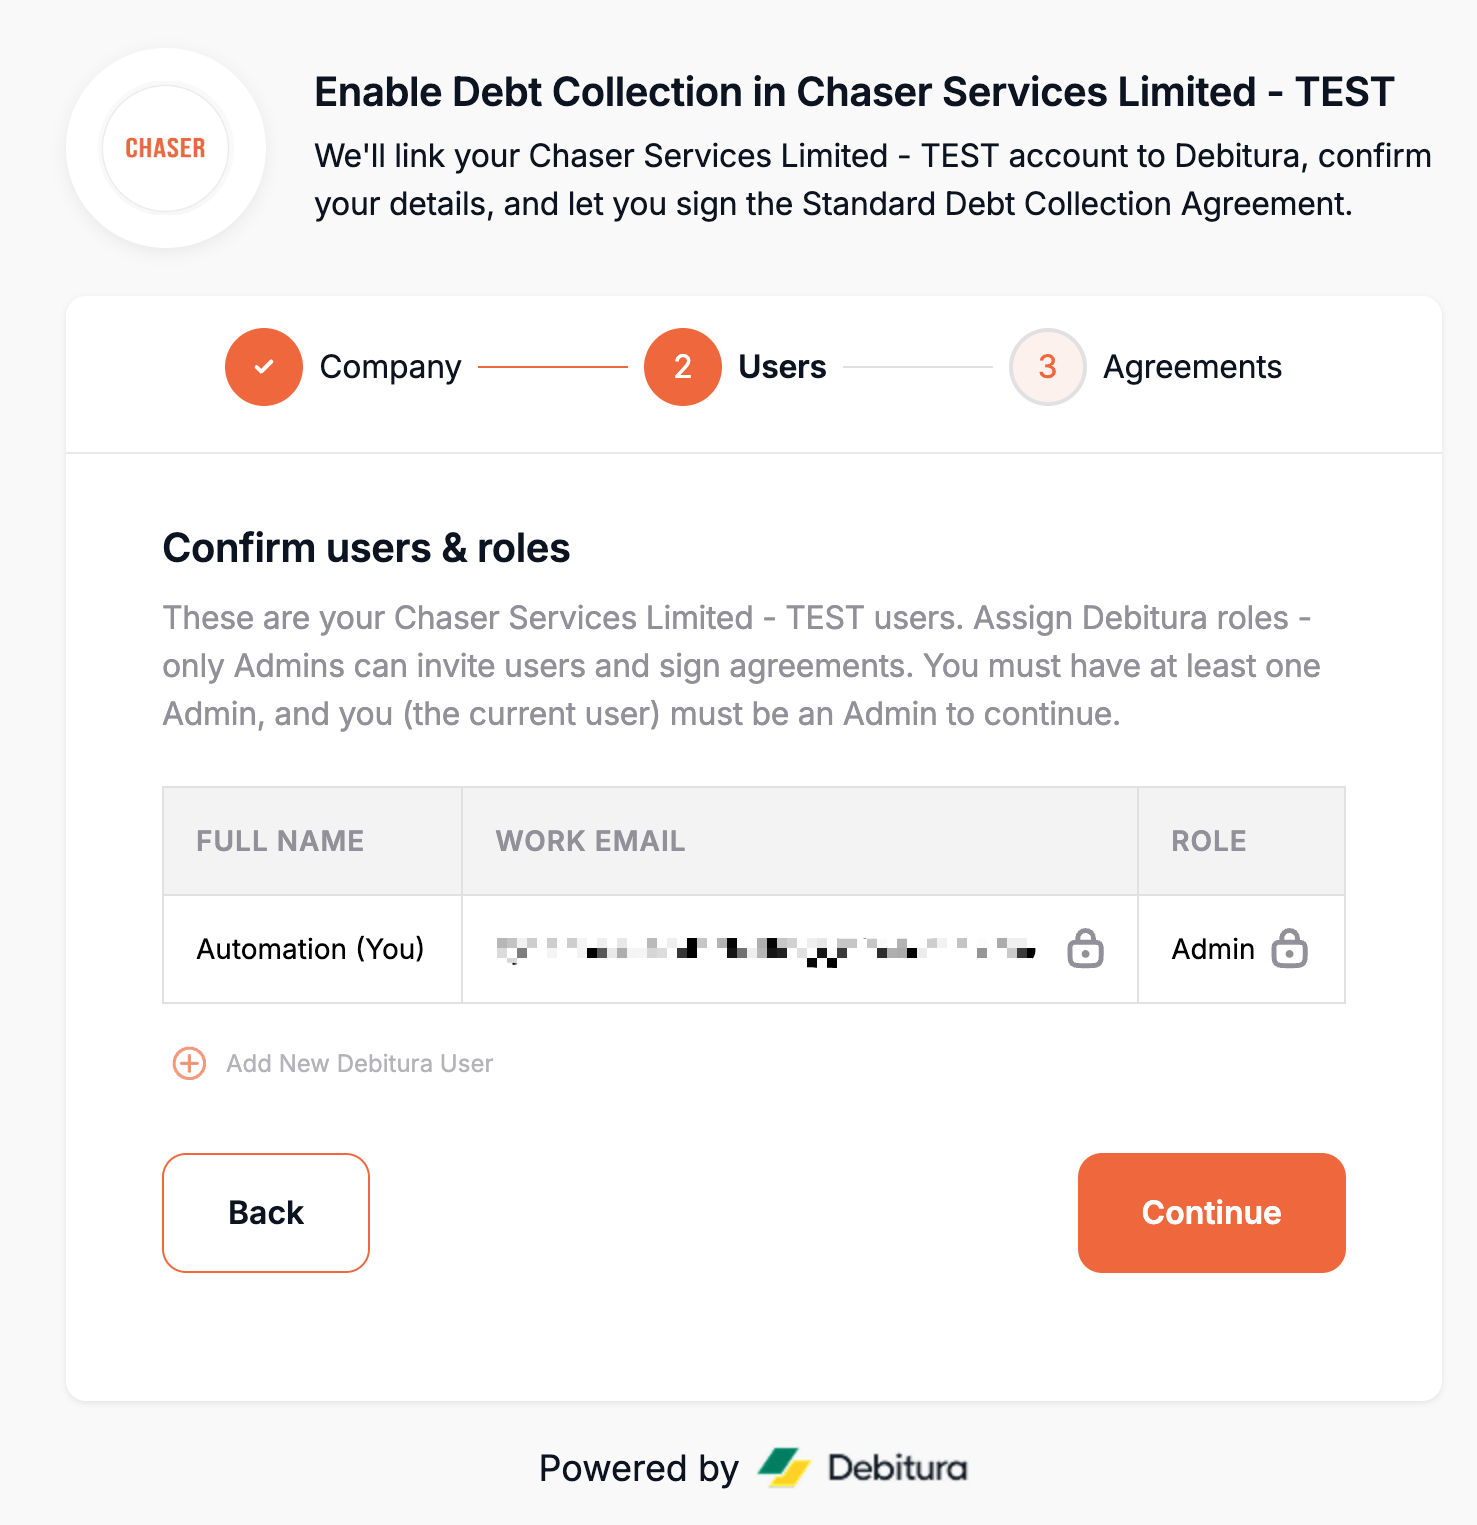This screenshot has height=1525, width=1477.
Task: Click the step 3 circle icon
Action: click(x=1047, y=367)
